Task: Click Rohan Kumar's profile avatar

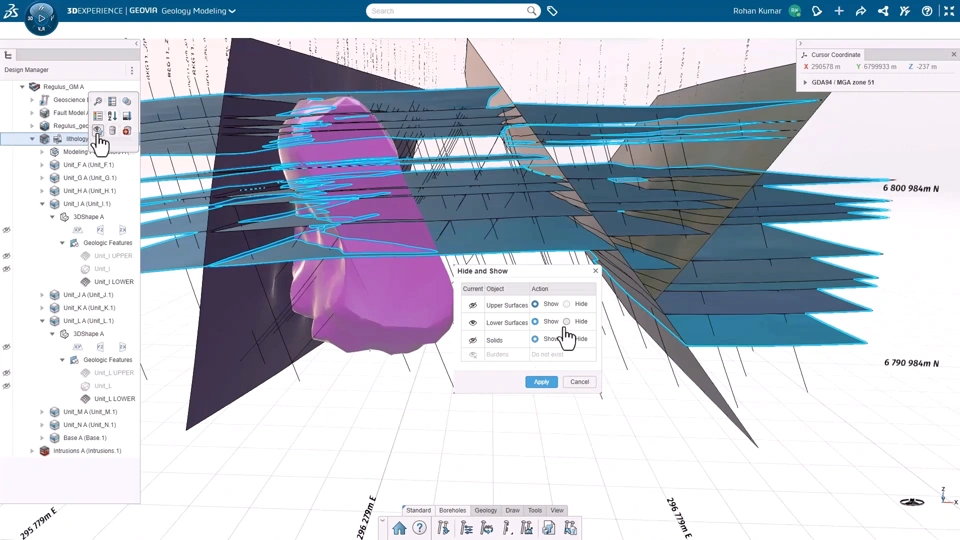Action: 795,11
